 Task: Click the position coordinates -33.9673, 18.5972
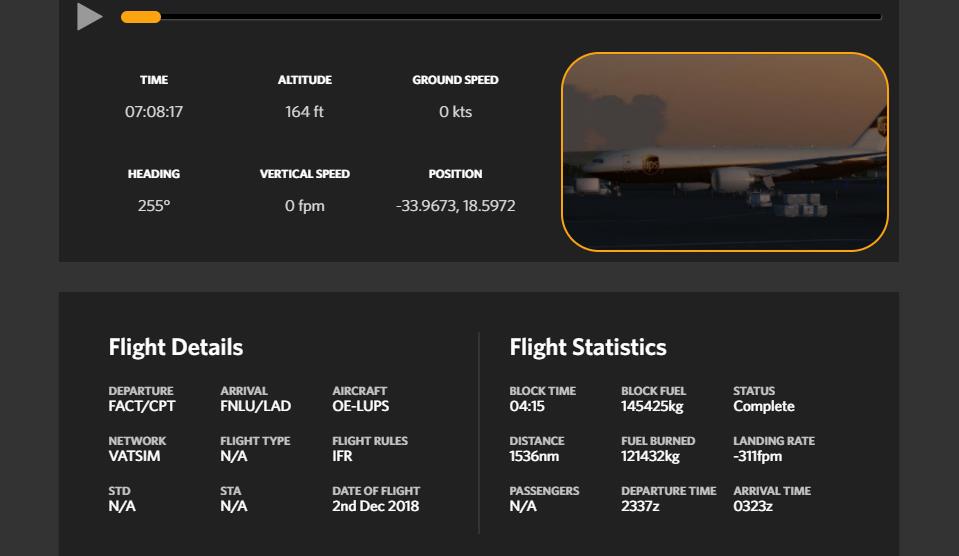(455, 206)
